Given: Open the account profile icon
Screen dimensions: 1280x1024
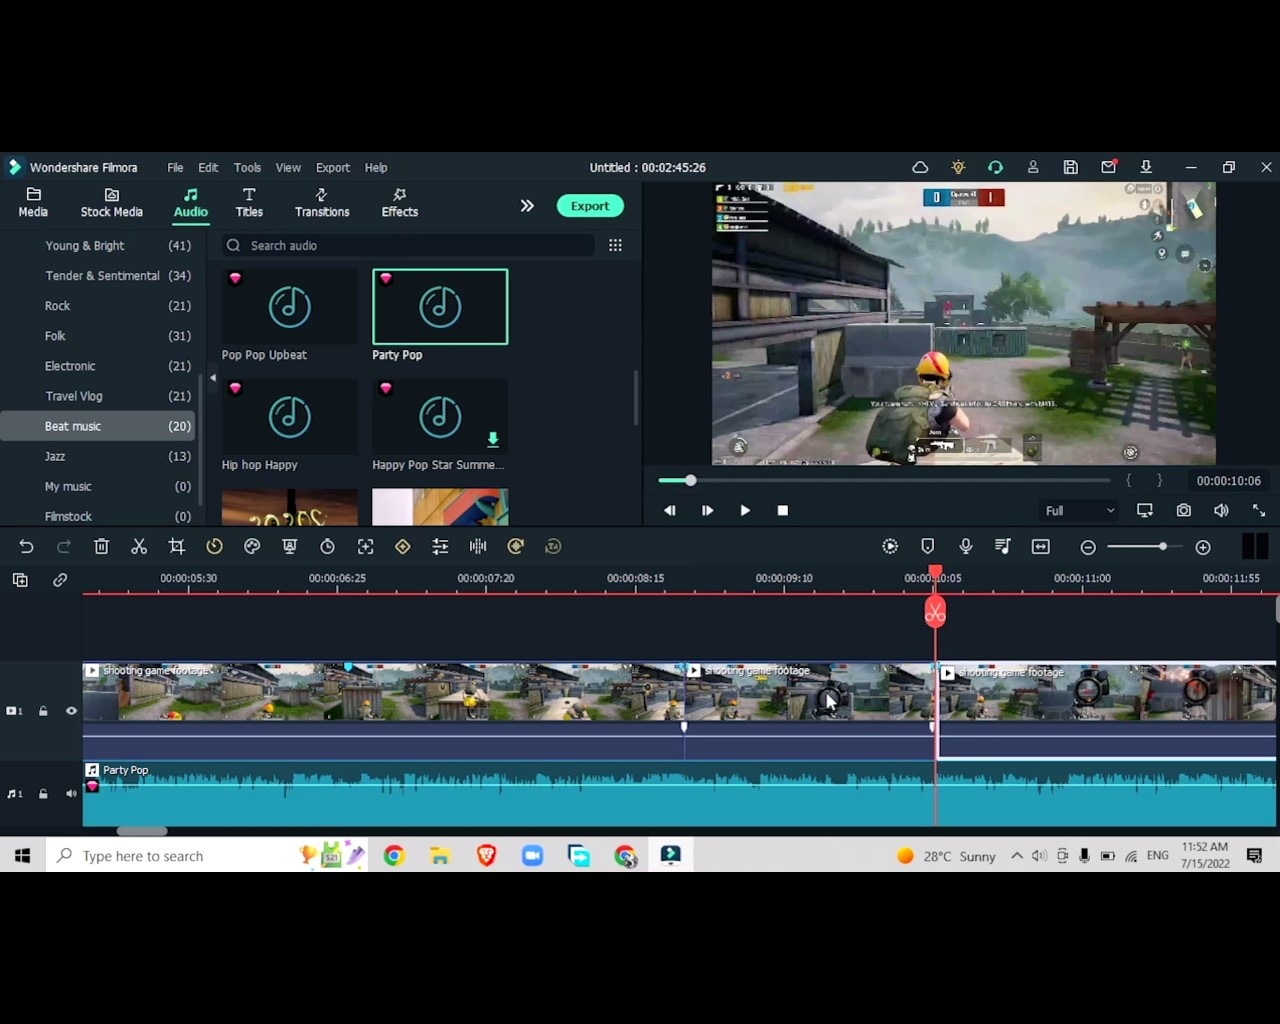Looking at the screenshot, I should 1033,167.
